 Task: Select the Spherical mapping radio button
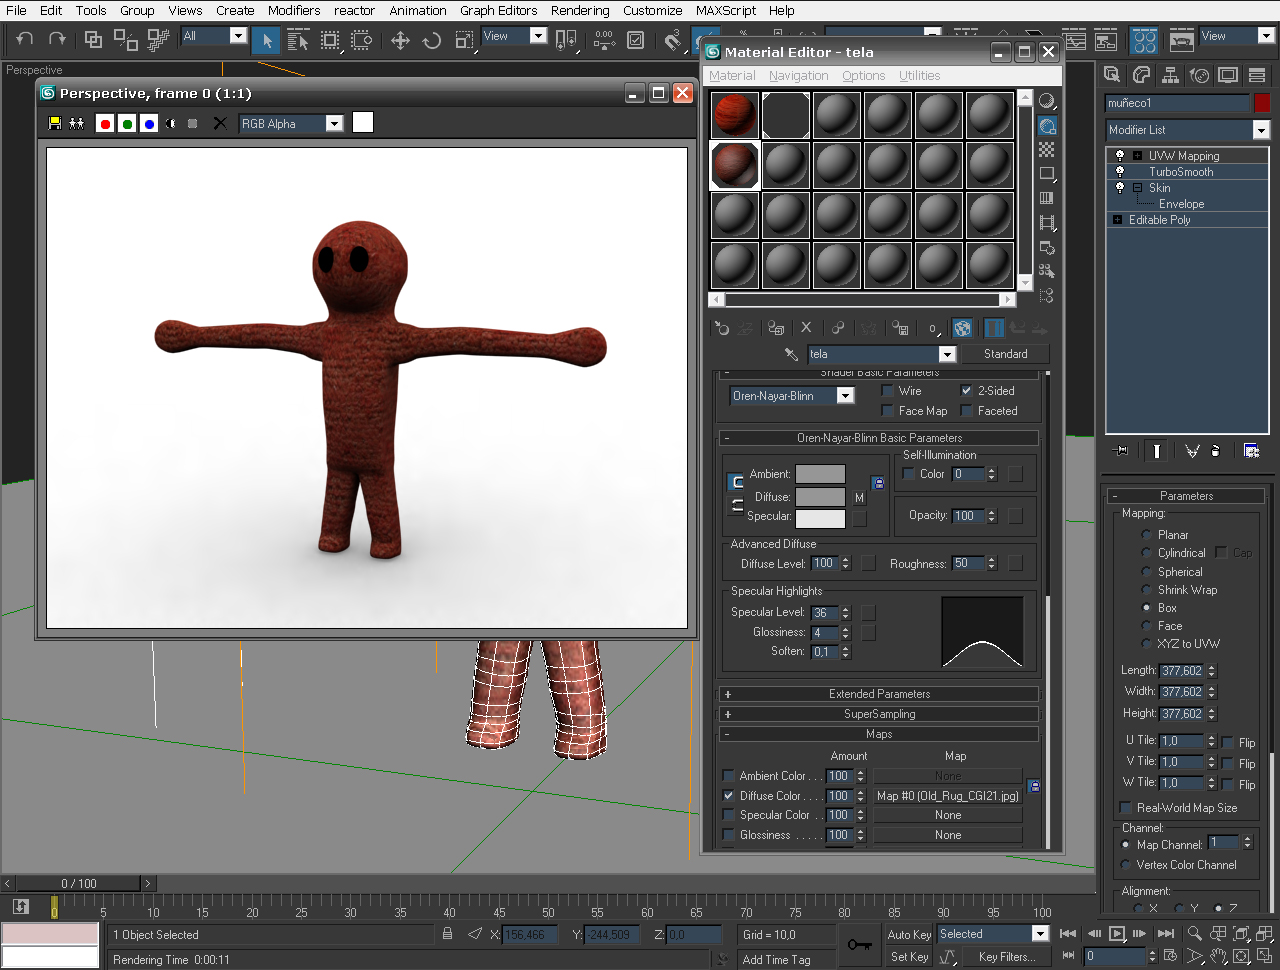point(1146,572)
